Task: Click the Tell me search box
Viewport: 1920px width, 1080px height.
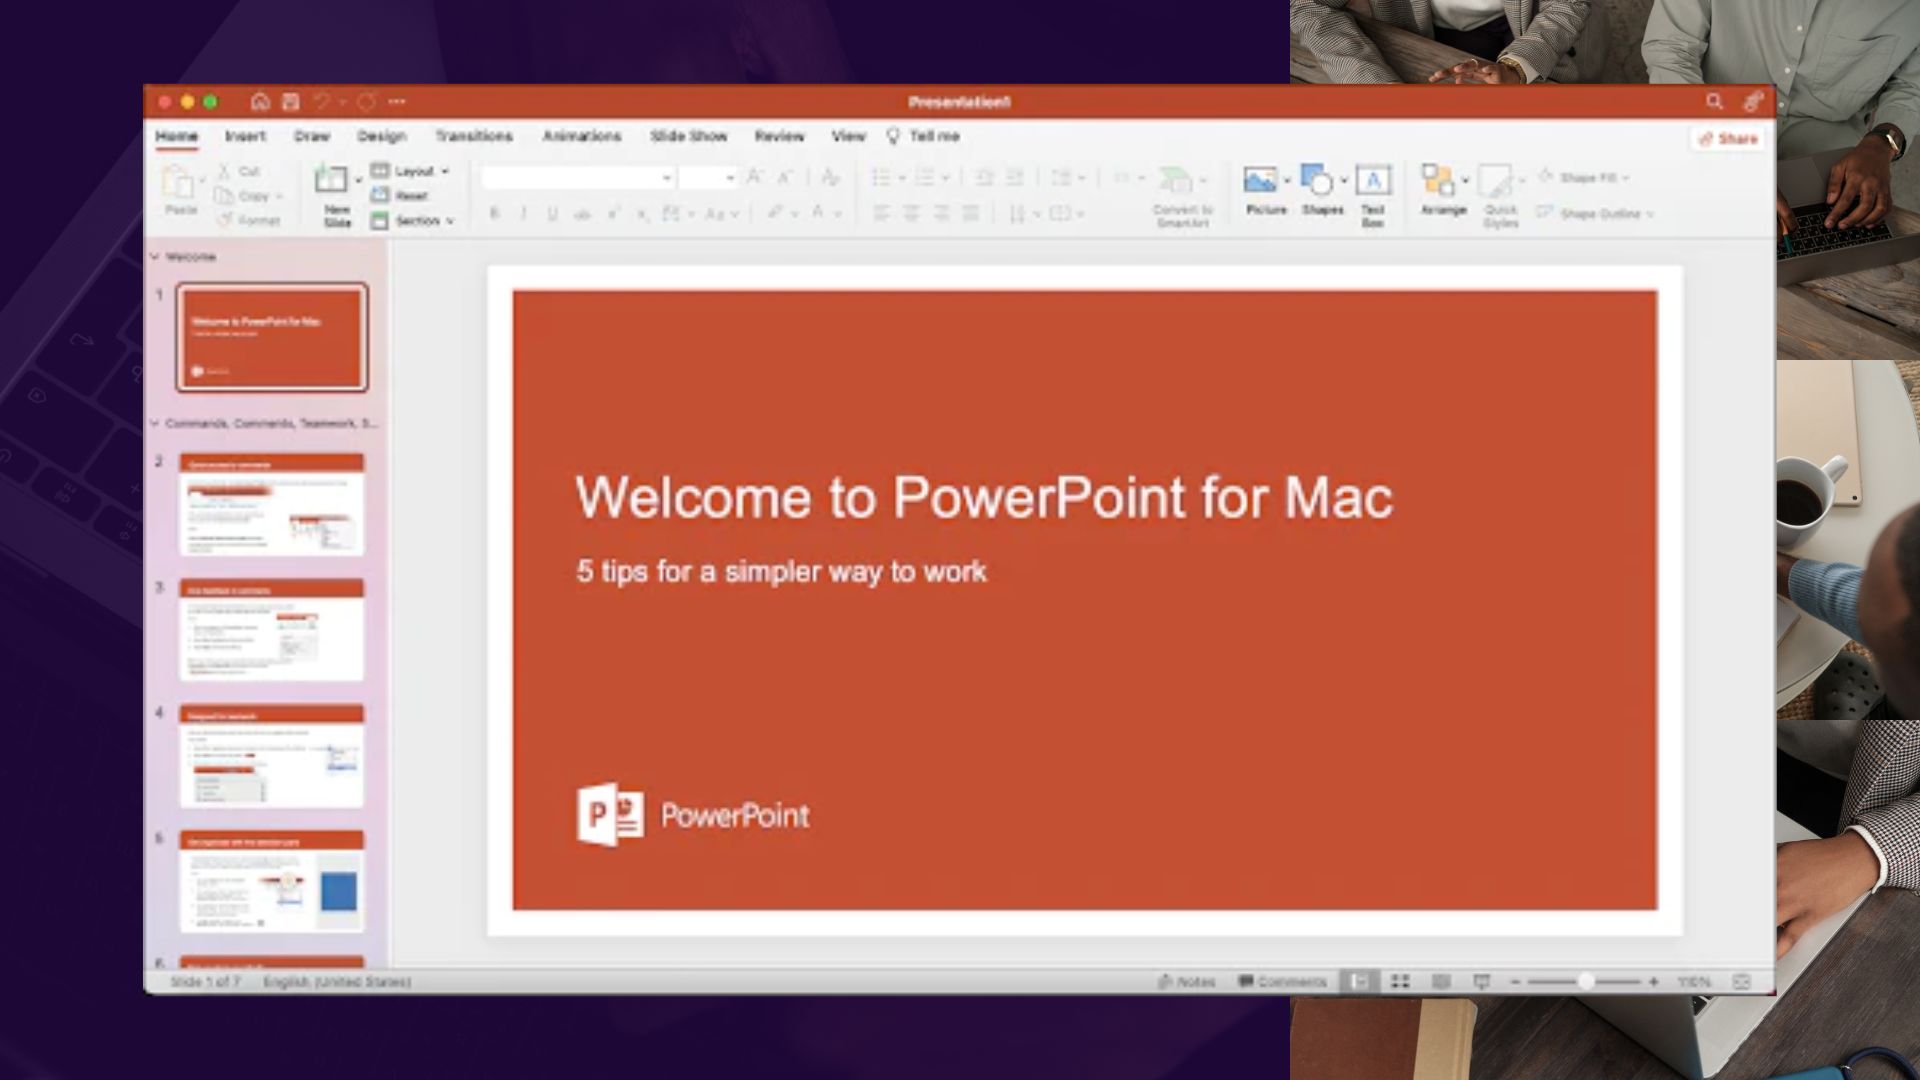Action: point(923,135)
